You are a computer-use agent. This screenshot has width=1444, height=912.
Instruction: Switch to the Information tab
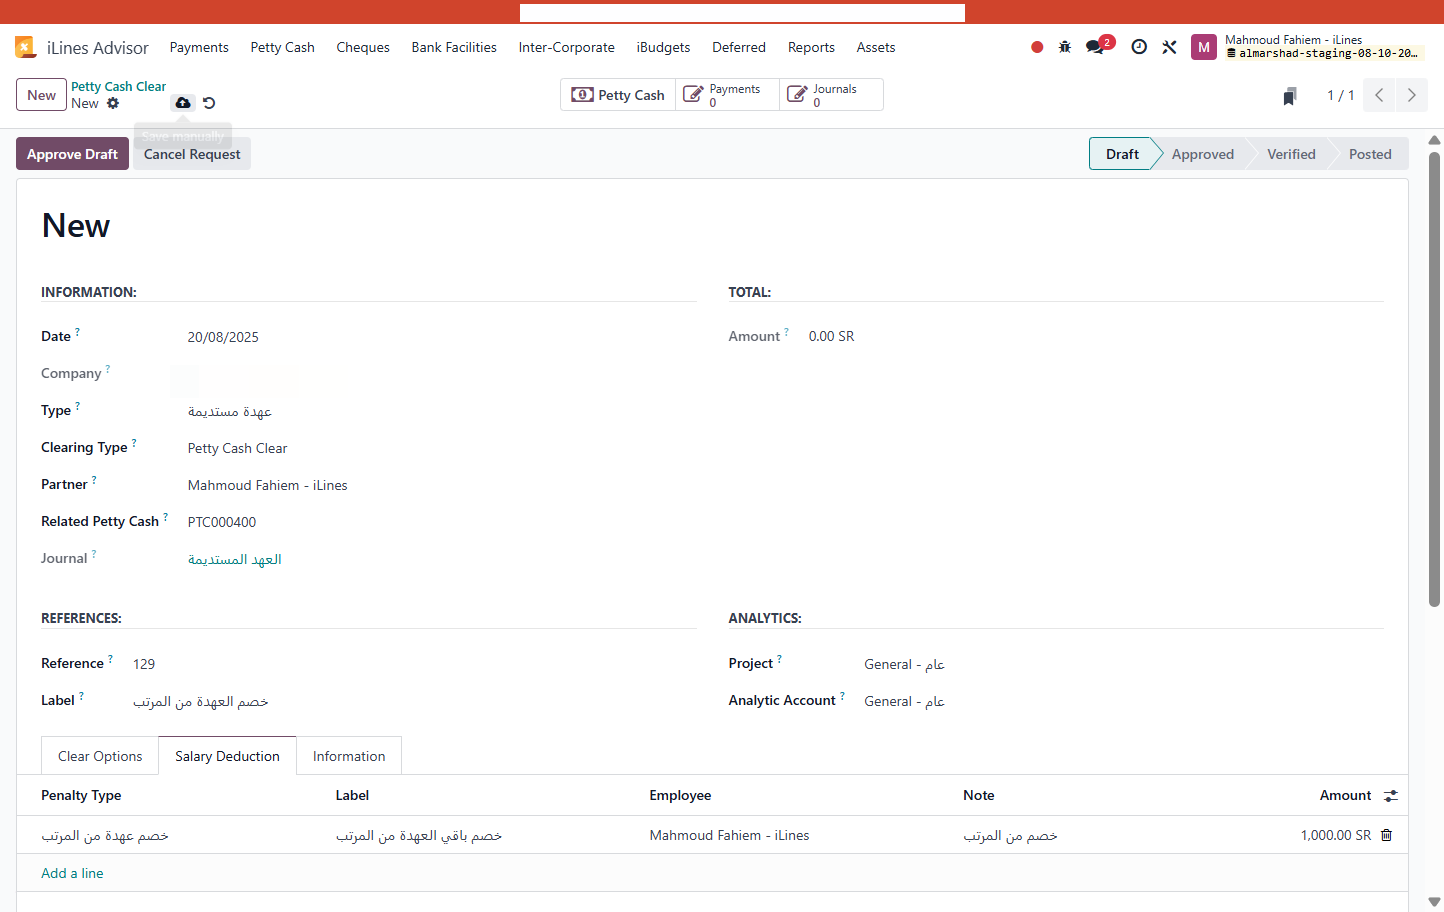349,756
